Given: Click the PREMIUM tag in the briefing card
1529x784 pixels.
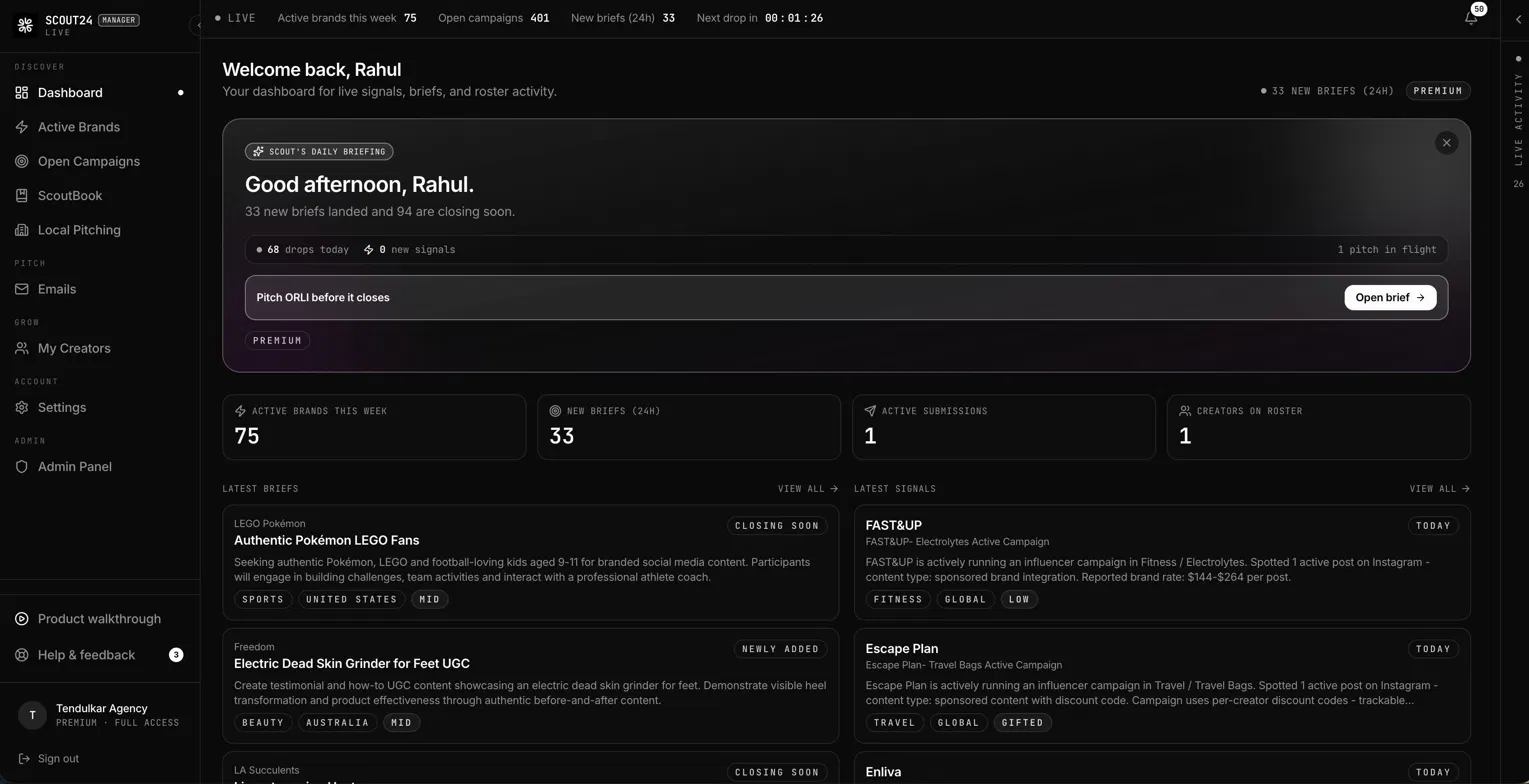Looking at the screenshot, I should [277, 341].
